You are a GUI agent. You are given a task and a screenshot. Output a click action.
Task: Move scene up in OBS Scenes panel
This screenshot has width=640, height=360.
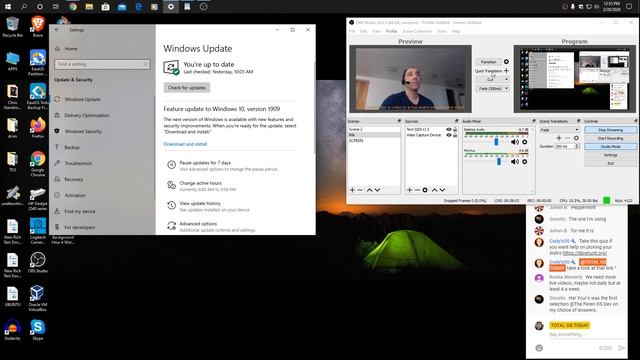(369, 190)
